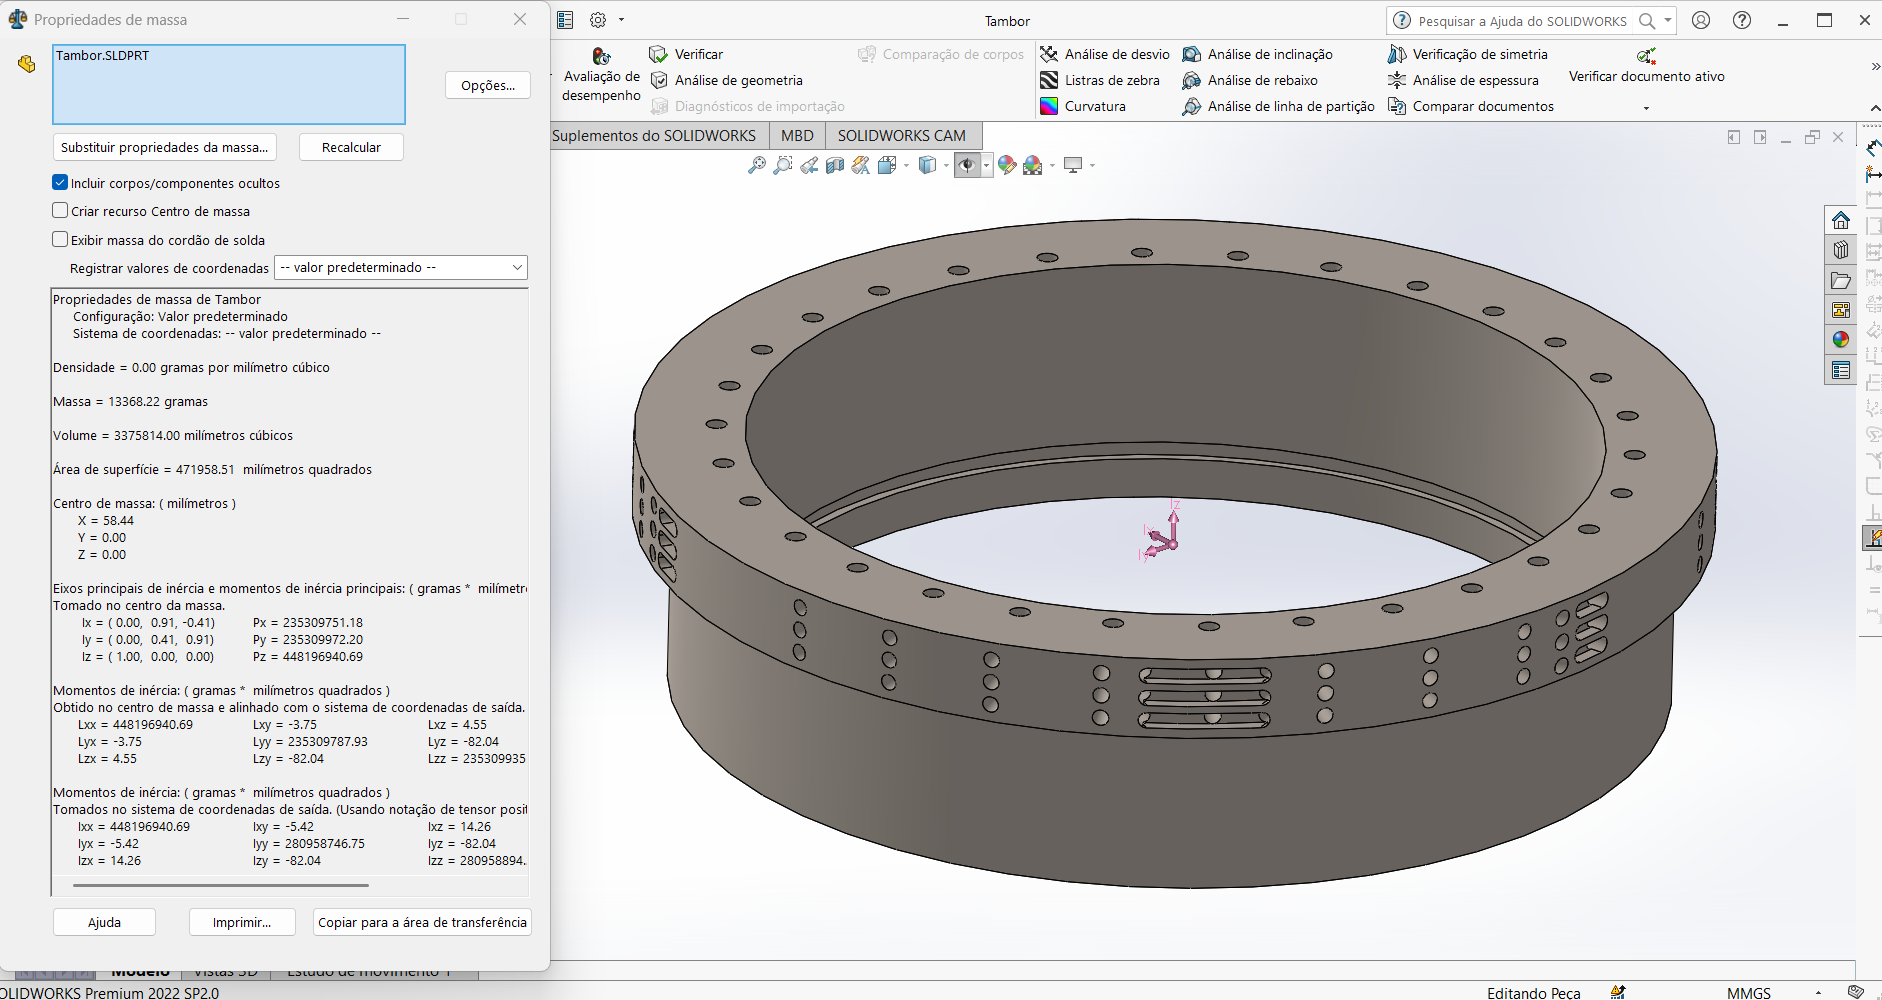Check Exibir massa do cordão de solda
Image resolution: width=1882 pixels, height=1000 pixels.
coord(60,240)
